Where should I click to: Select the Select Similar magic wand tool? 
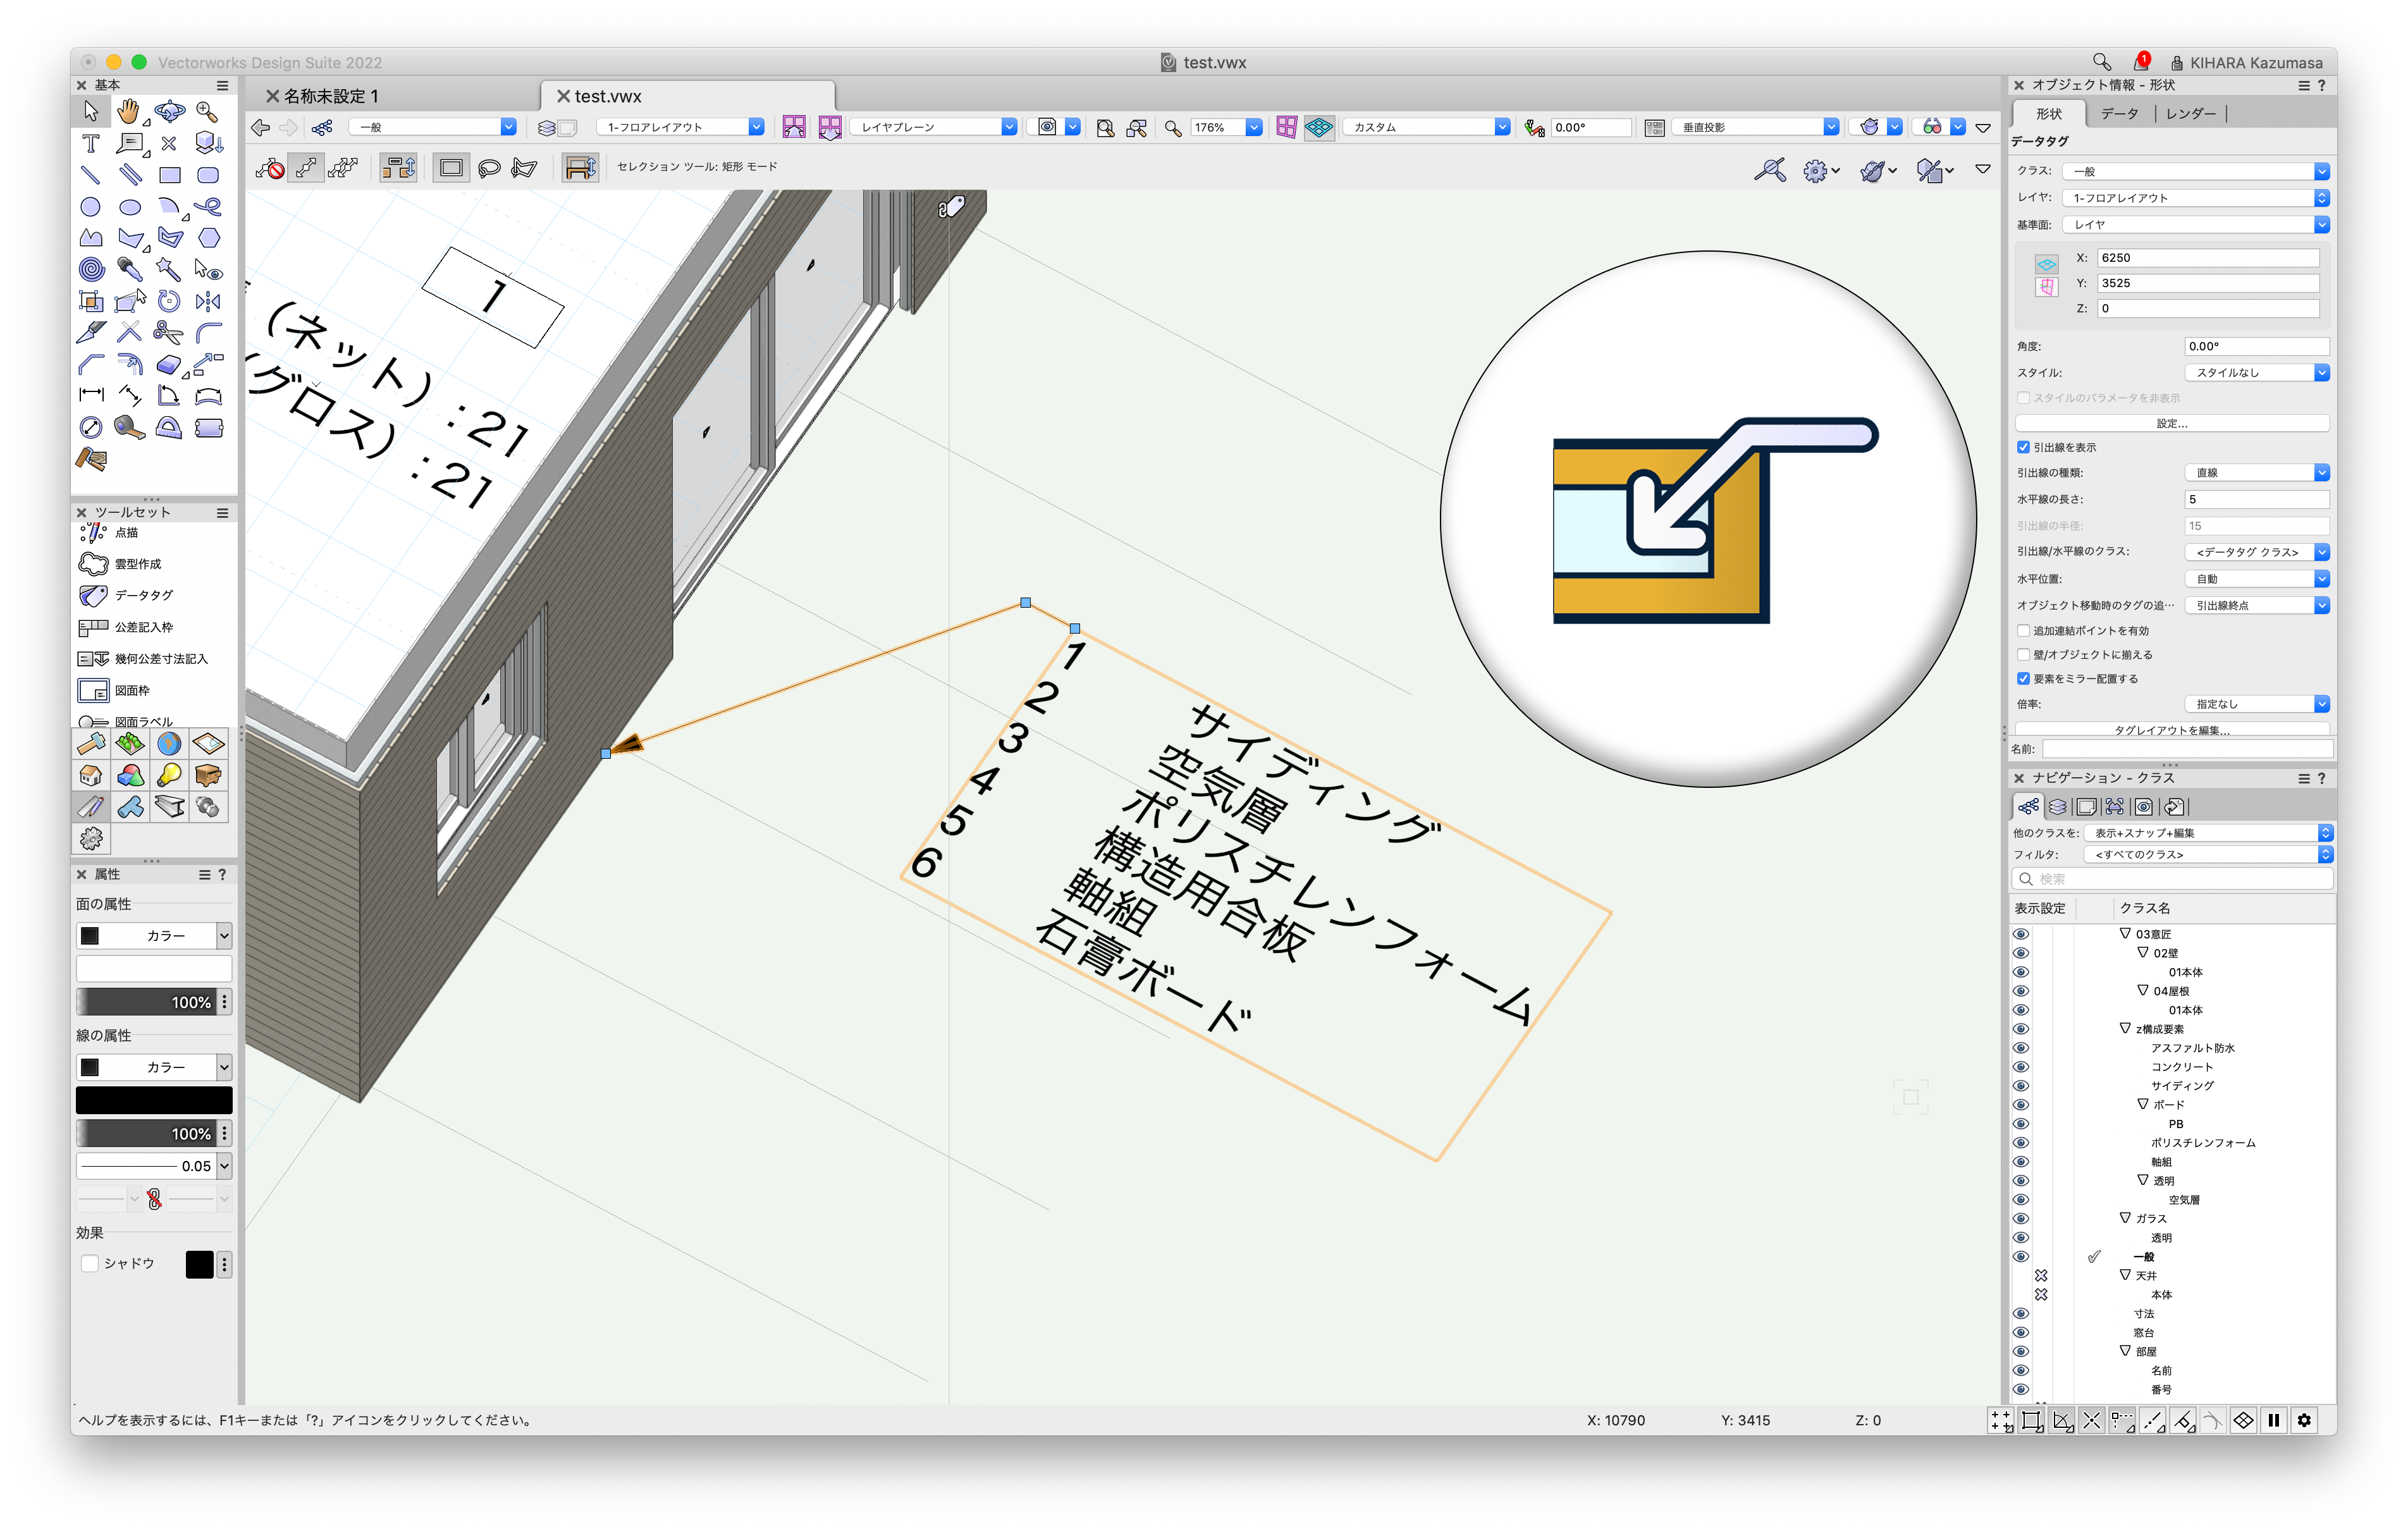click(169, 269)
